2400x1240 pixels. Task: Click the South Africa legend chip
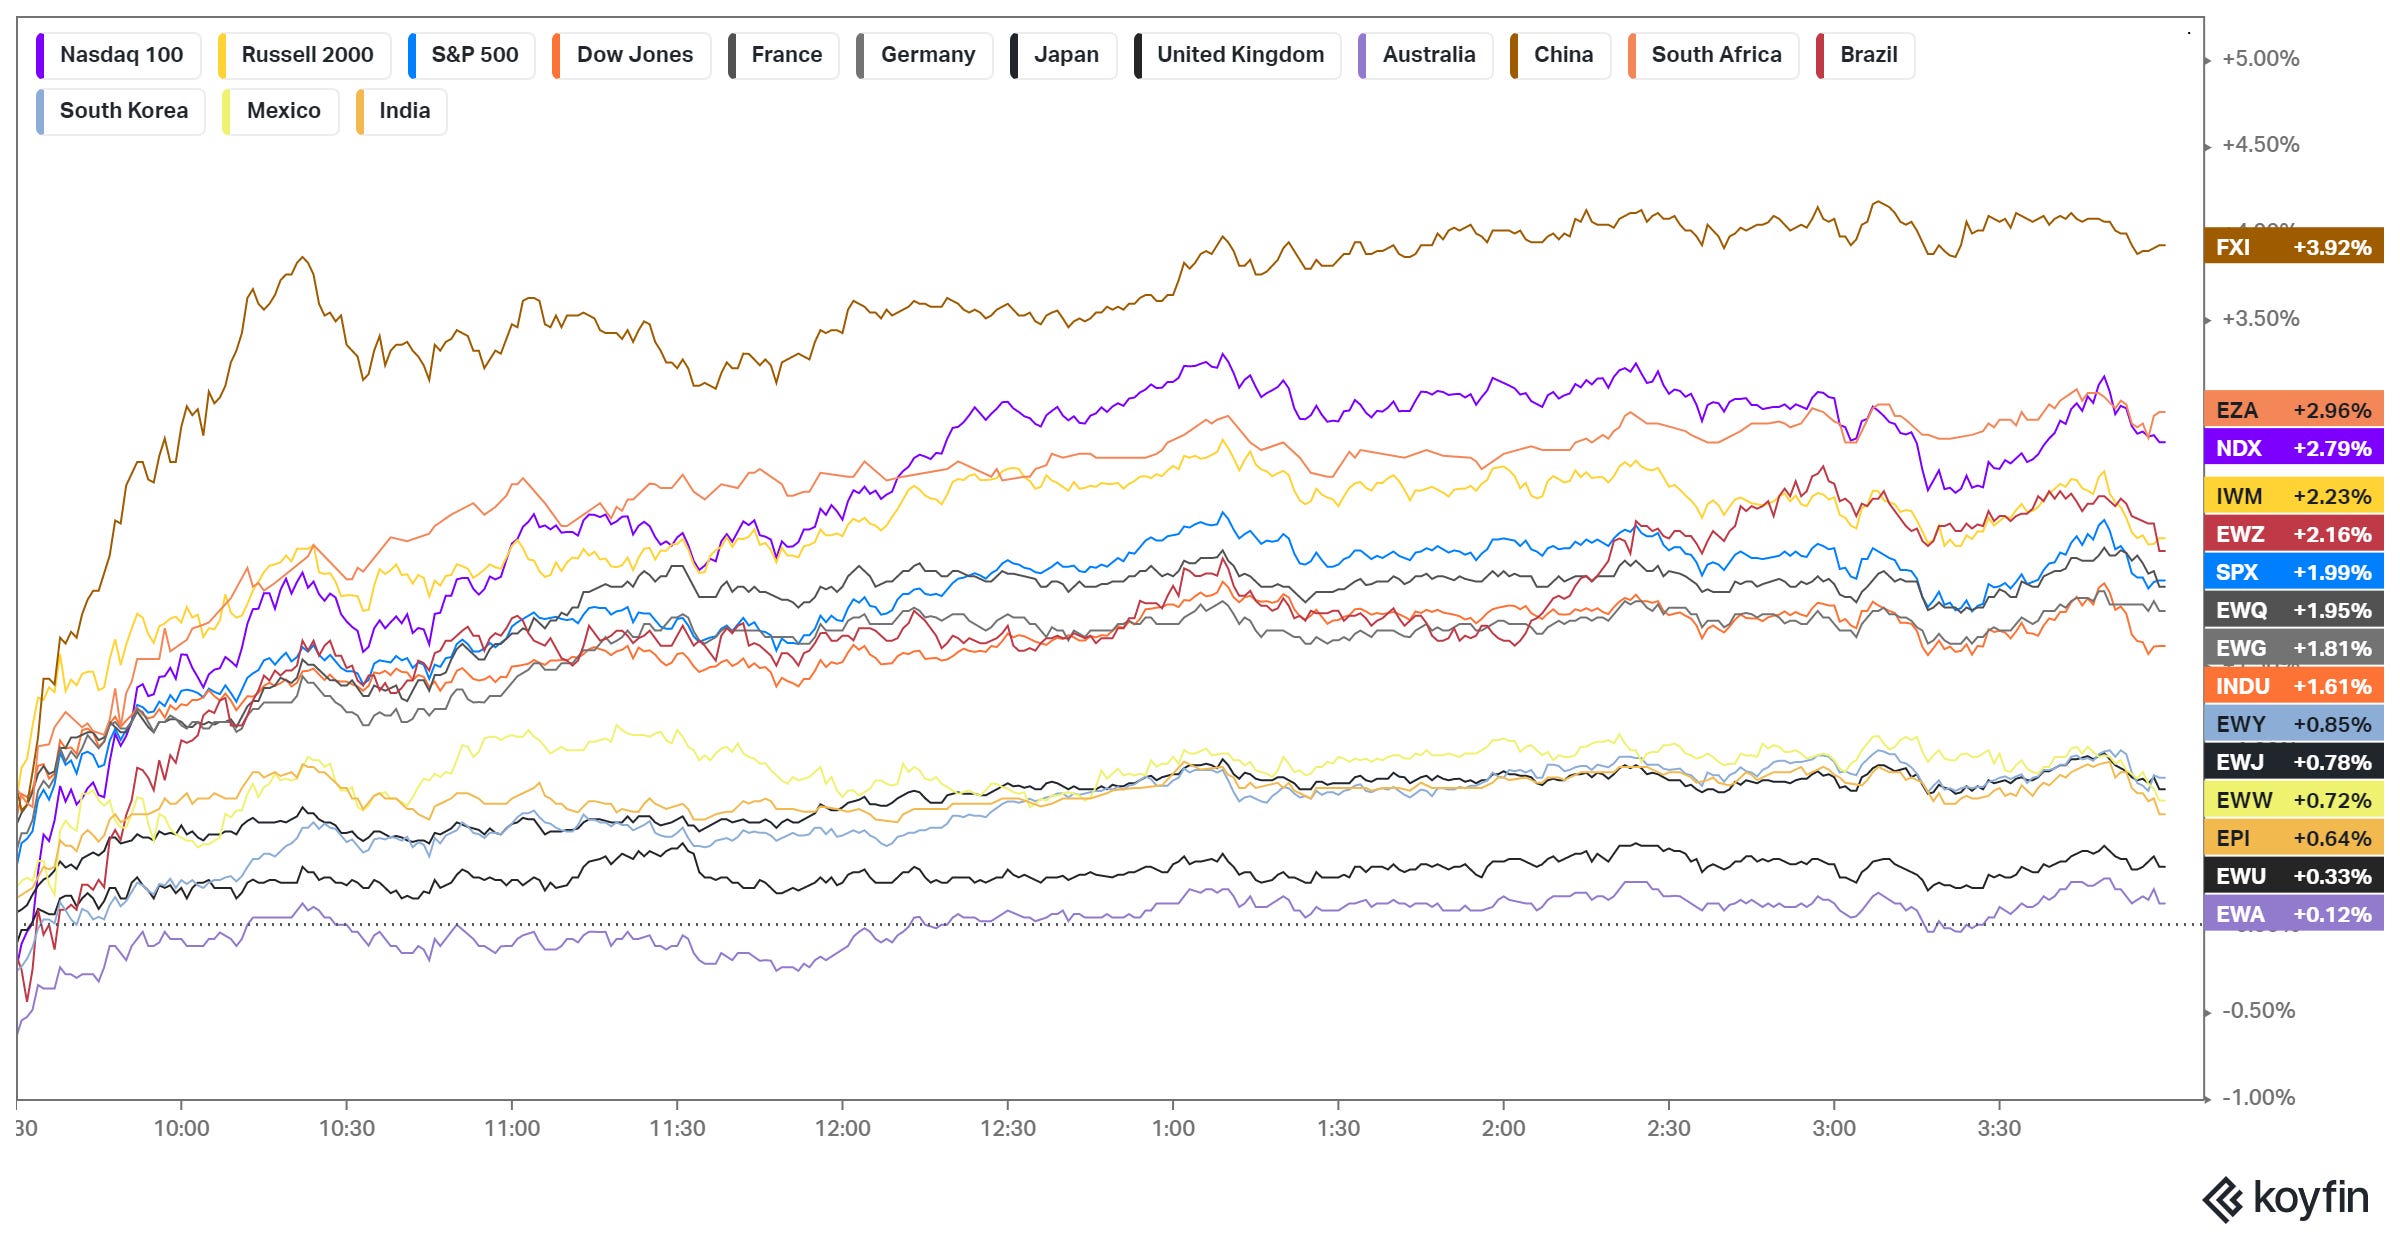1713,55
